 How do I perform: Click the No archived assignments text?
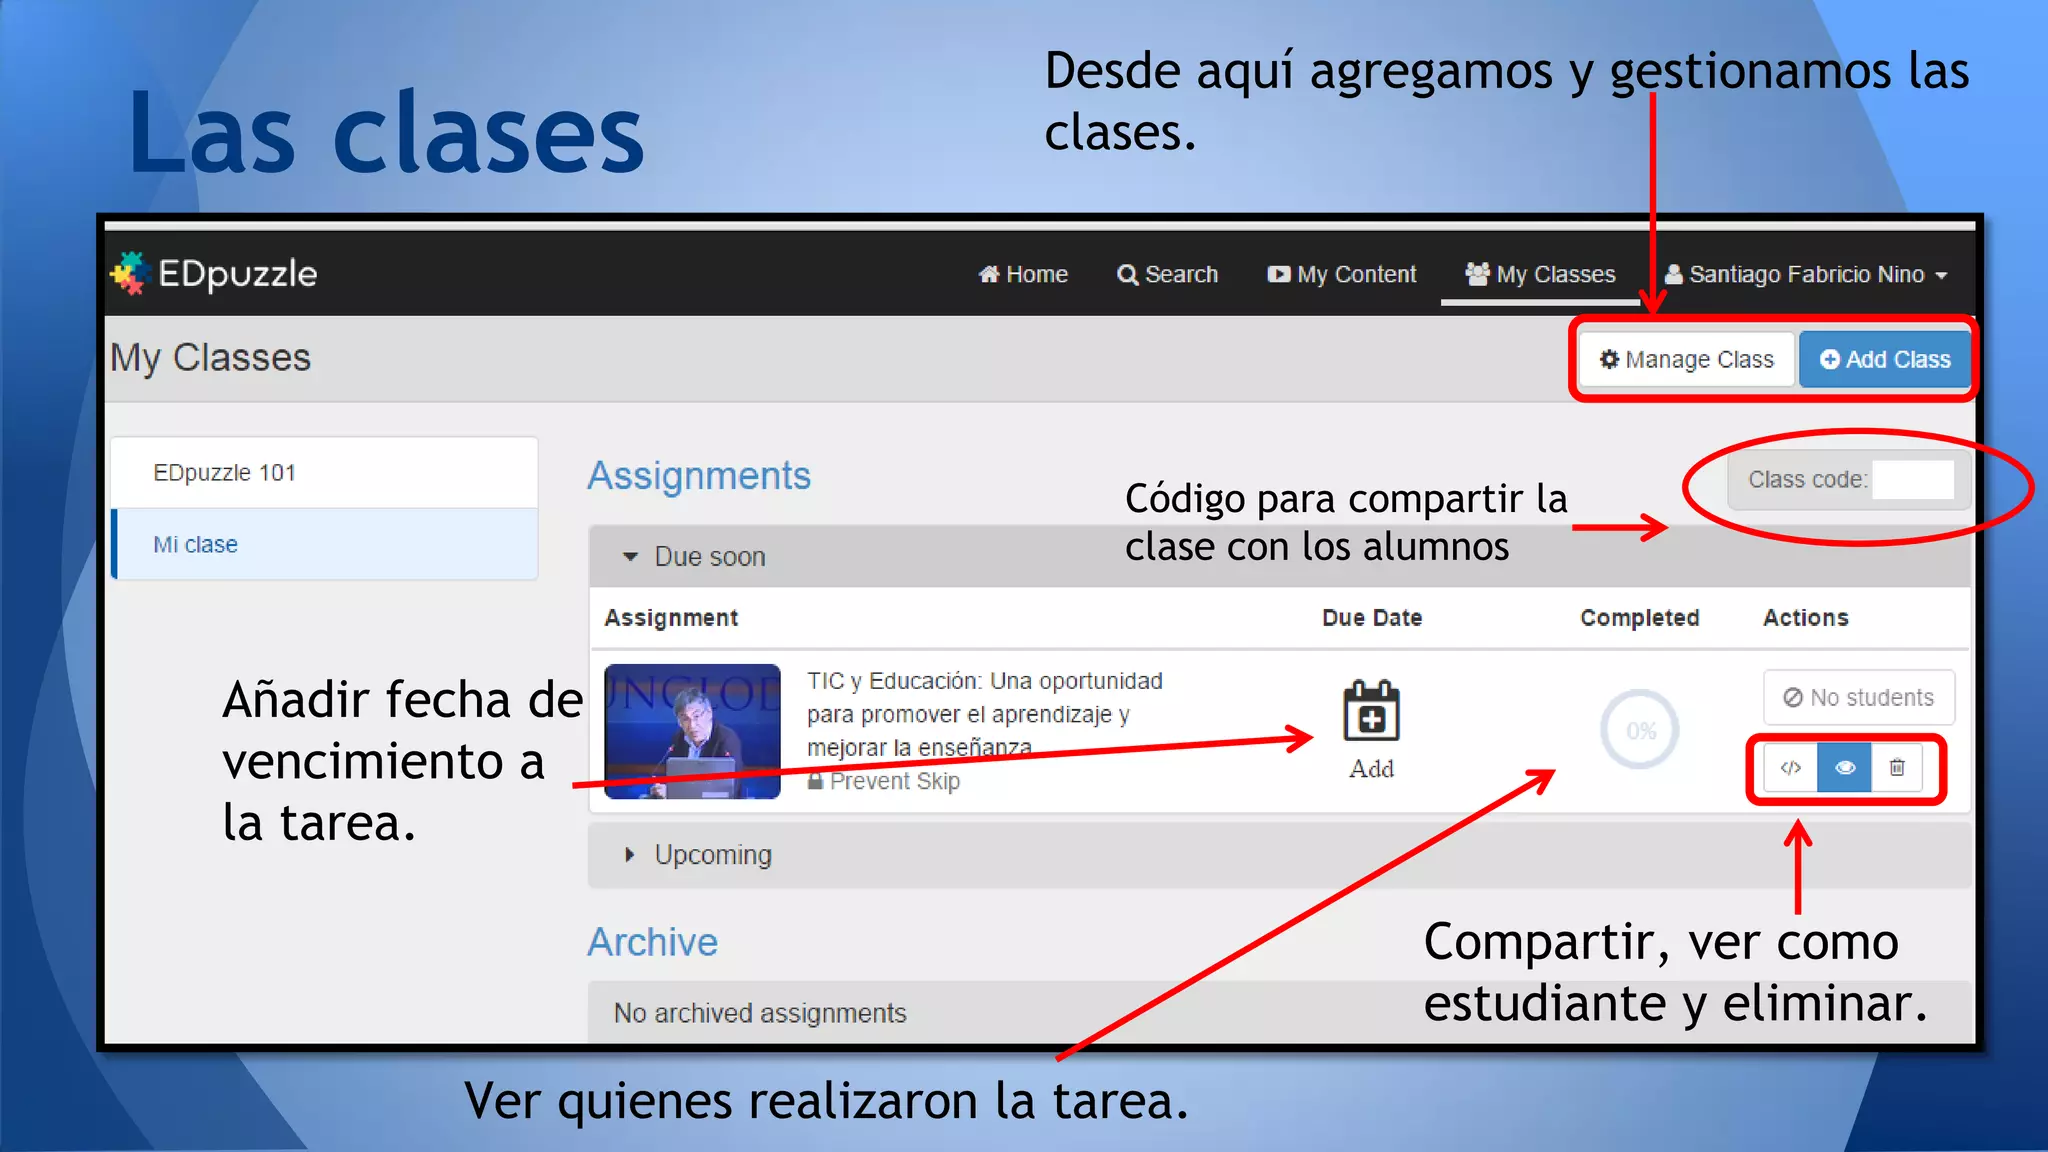[760, 1013]
